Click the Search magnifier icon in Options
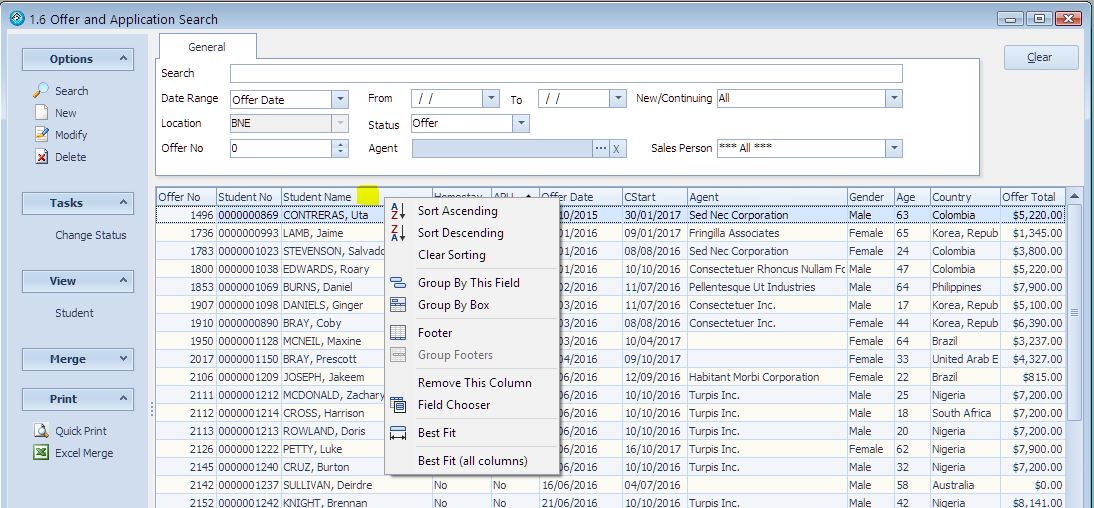This screenshot has height=508, width=1094. coord(41,90)
